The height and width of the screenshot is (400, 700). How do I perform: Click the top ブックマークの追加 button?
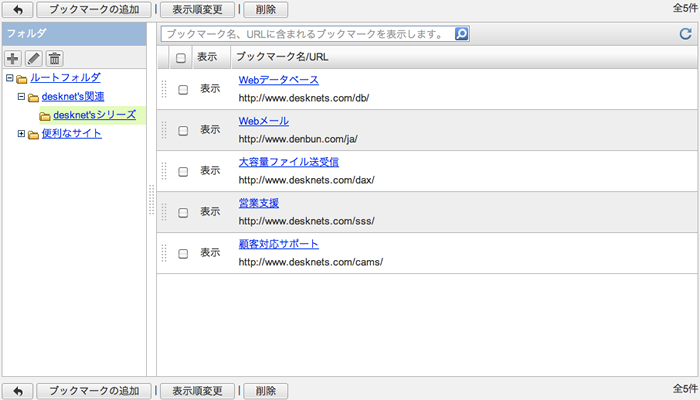point(94,9)
